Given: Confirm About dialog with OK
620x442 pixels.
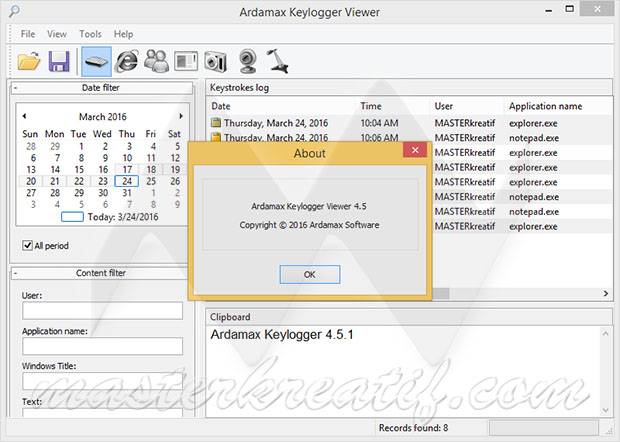Looking at the screenshot, I should [x=310, y=274].
